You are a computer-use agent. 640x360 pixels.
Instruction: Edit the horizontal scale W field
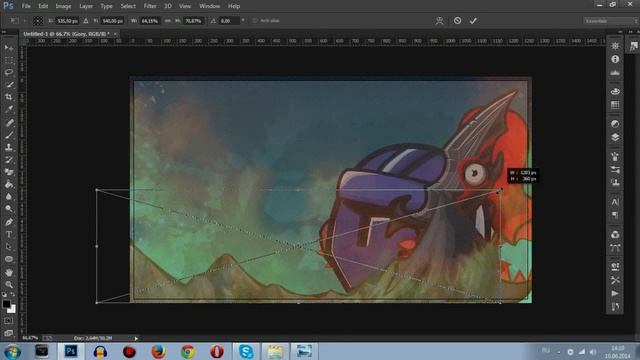pos(150,20)
